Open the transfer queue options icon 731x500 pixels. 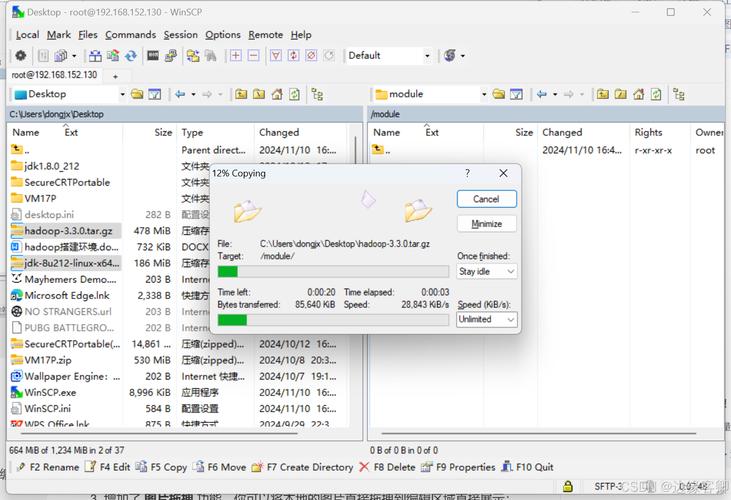click(x=61, y=55)
